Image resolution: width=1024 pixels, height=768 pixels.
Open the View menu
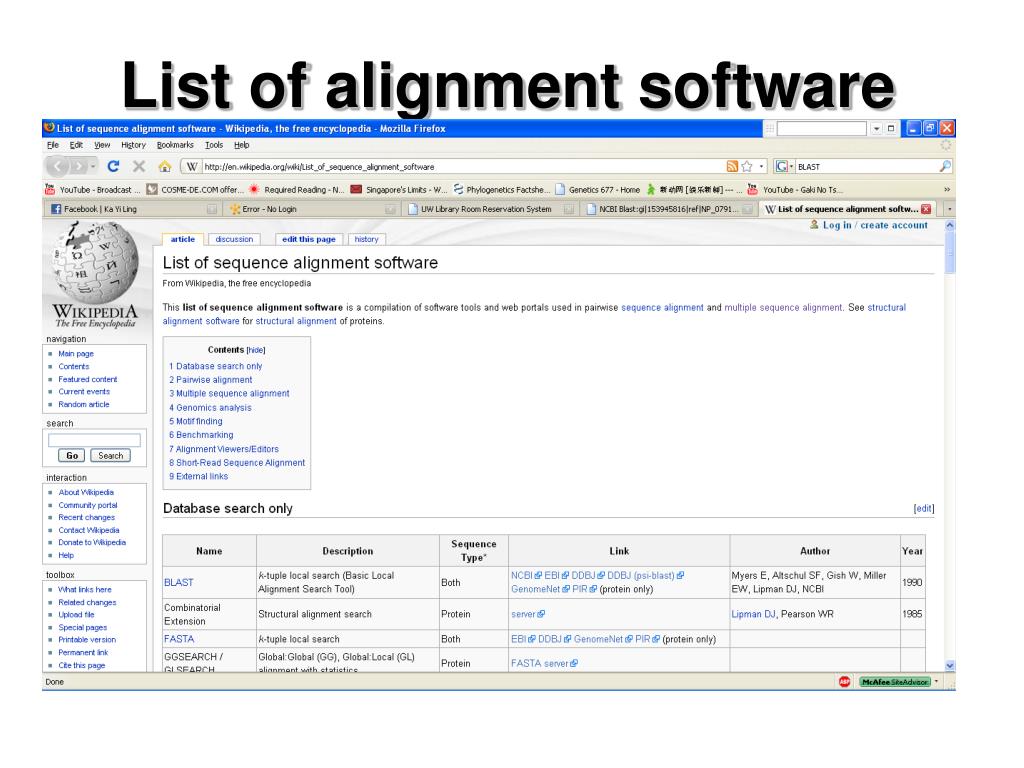[102, 145]
